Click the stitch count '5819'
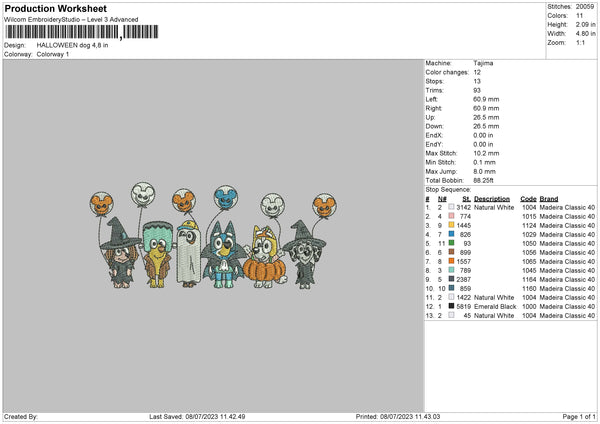Screen dimensions: 600x424 [464, 307]
